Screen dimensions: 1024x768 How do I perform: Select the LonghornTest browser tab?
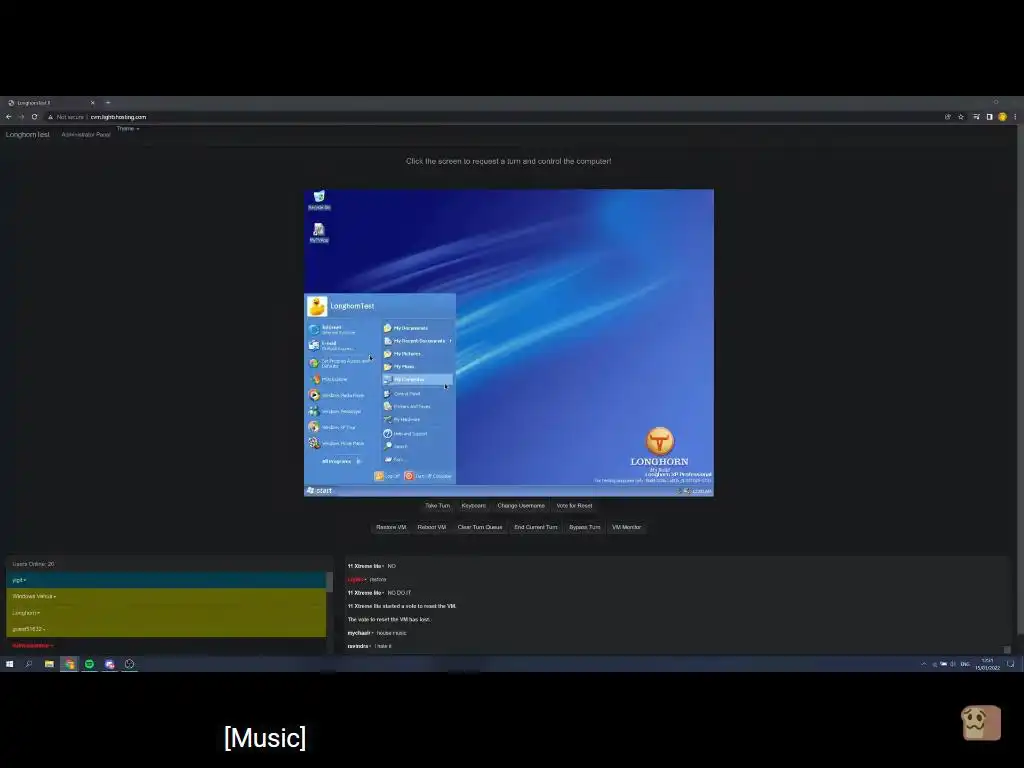pyautogui.click(x=51, y=103)
